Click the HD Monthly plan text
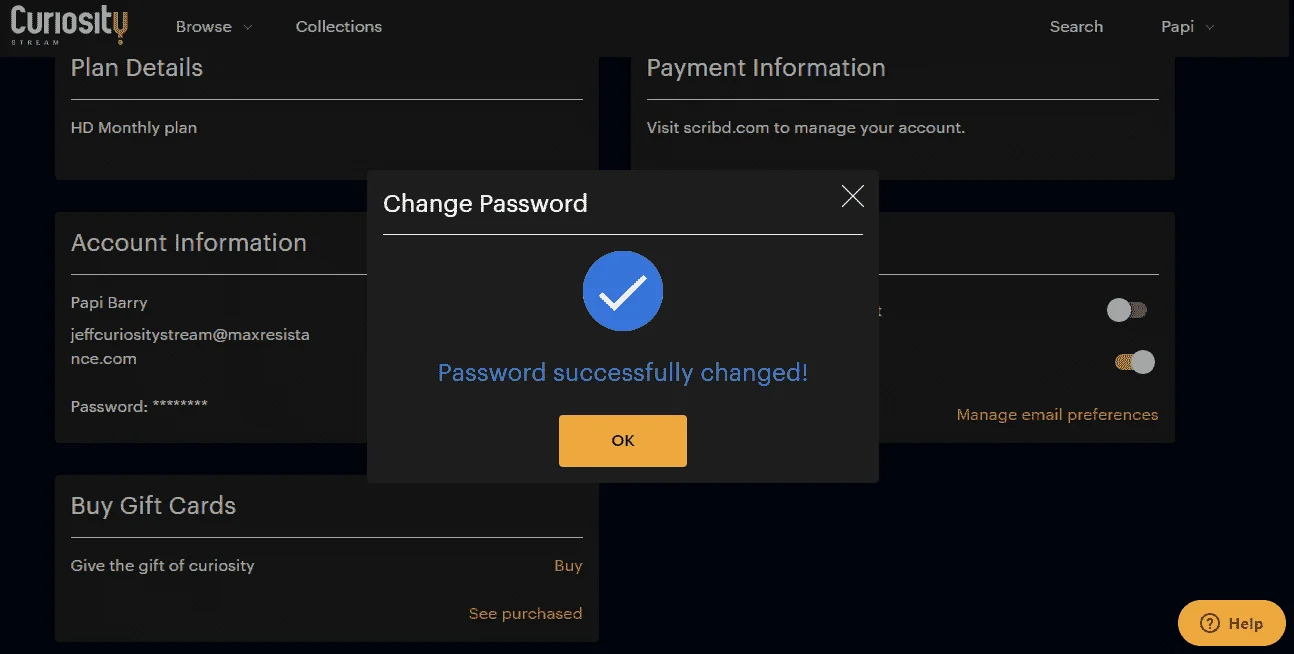 point(134,128)
